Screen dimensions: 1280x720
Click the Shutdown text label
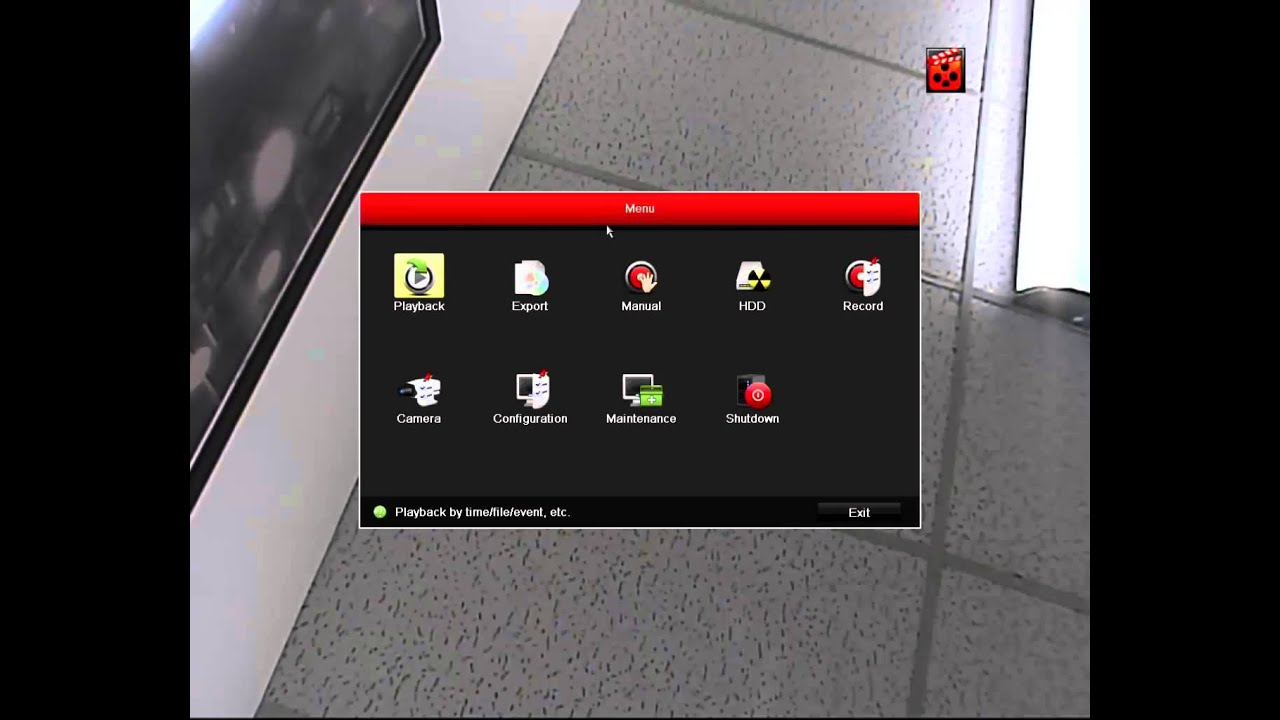point(752,419)
